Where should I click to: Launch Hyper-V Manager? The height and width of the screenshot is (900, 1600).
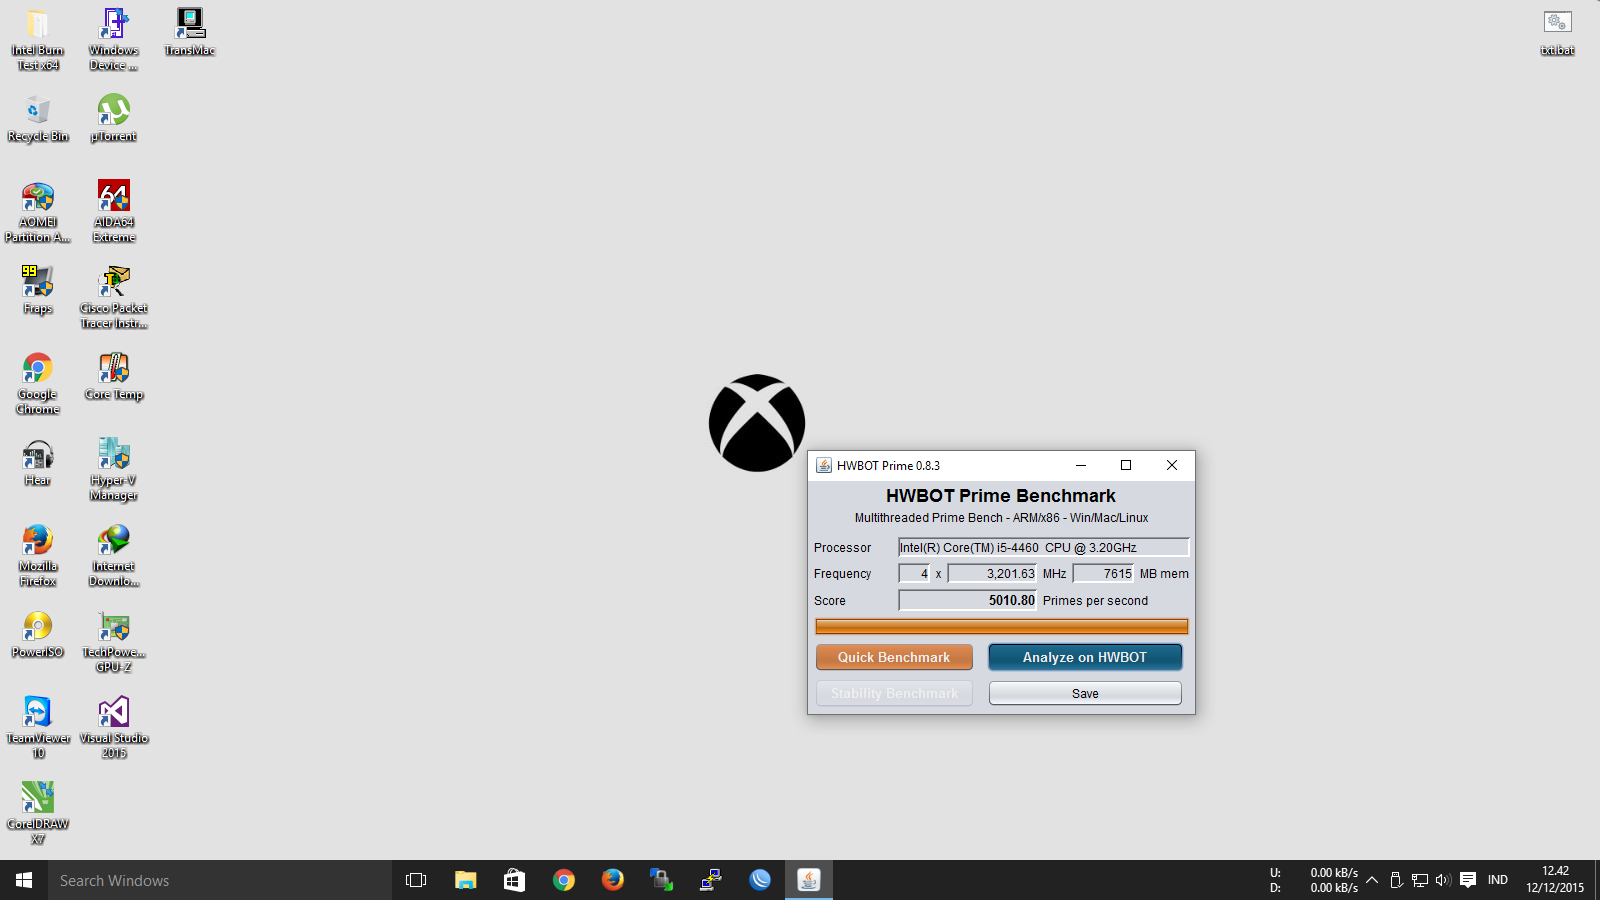coord(114,470)
